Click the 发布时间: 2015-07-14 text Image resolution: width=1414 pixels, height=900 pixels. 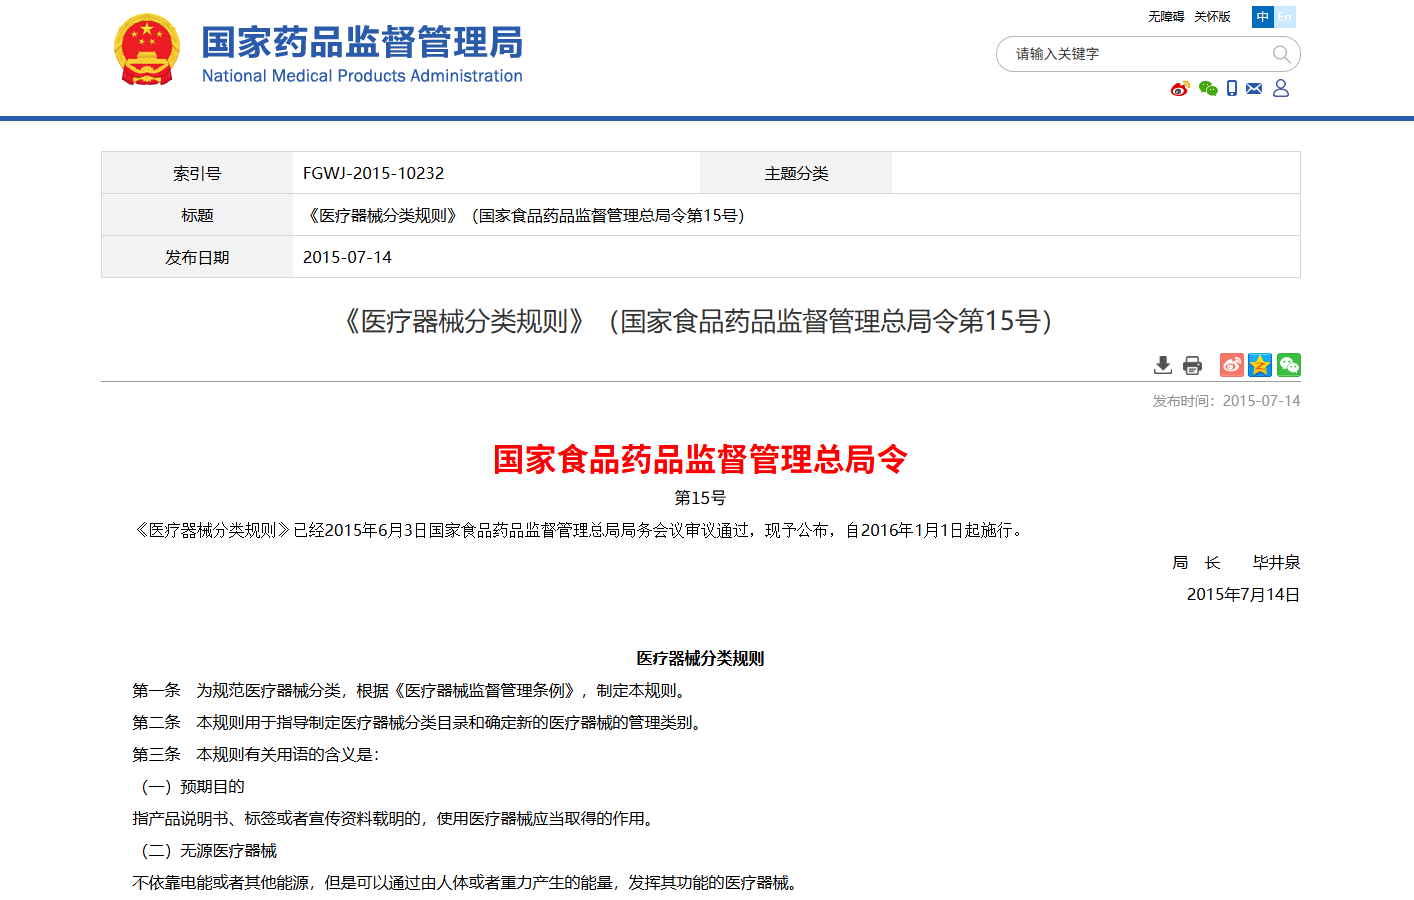coord(1226,401)
